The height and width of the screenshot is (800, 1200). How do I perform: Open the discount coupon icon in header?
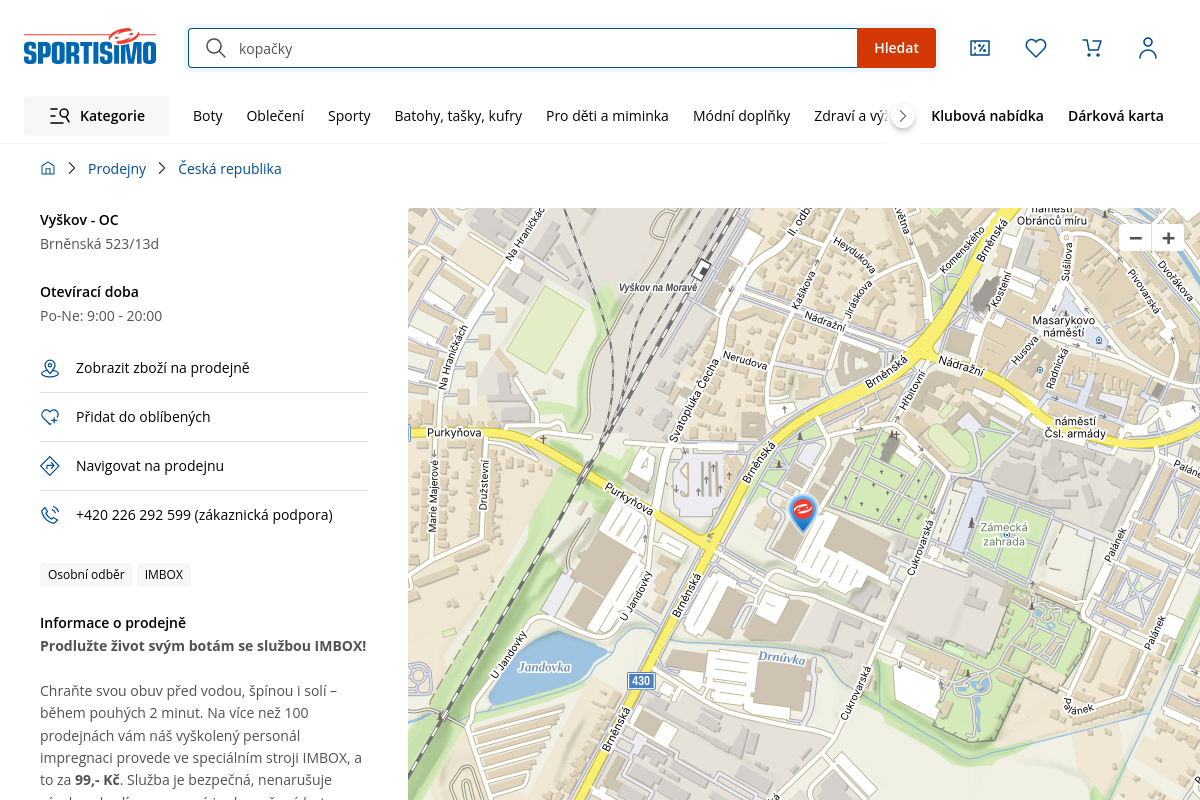pyautogui.click(x=980, y=48)
